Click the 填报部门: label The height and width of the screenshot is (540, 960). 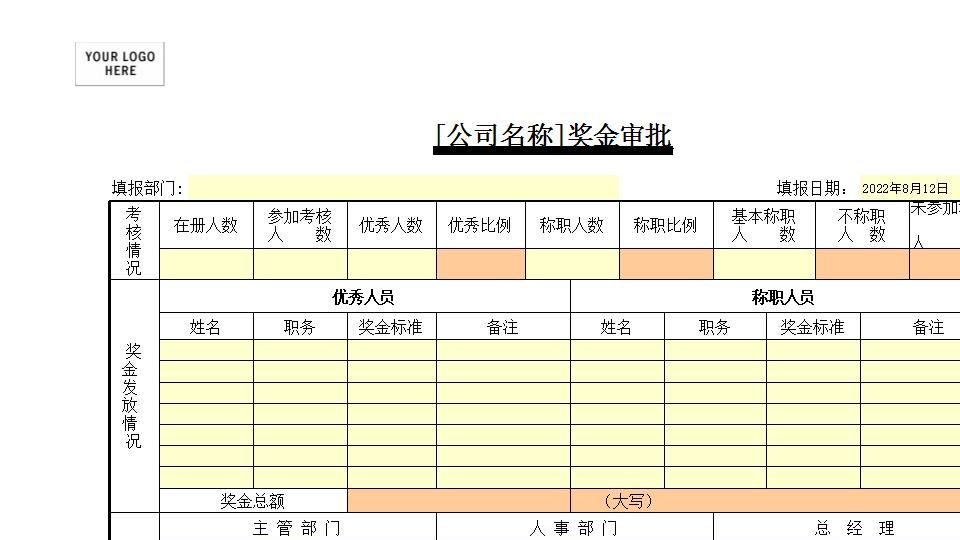pyautogui.click(x=147, y=188)
